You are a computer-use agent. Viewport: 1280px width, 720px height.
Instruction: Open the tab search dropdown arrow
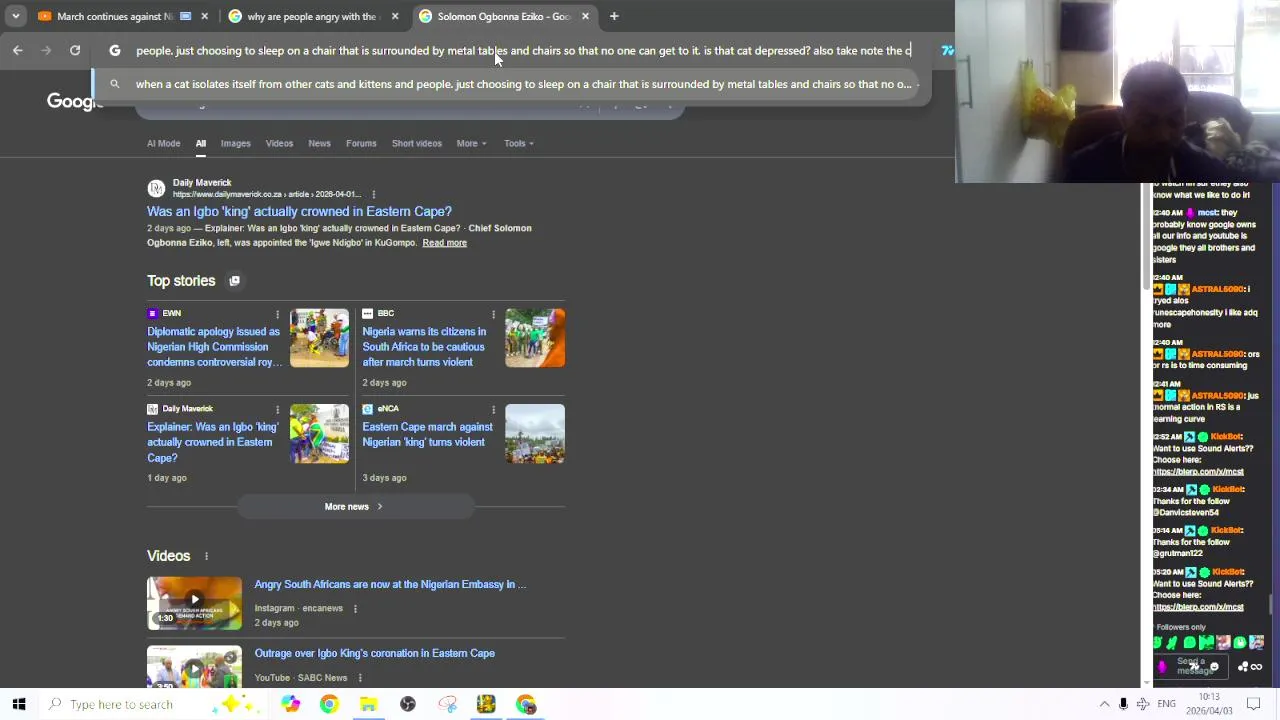click(x=15, y=16)
